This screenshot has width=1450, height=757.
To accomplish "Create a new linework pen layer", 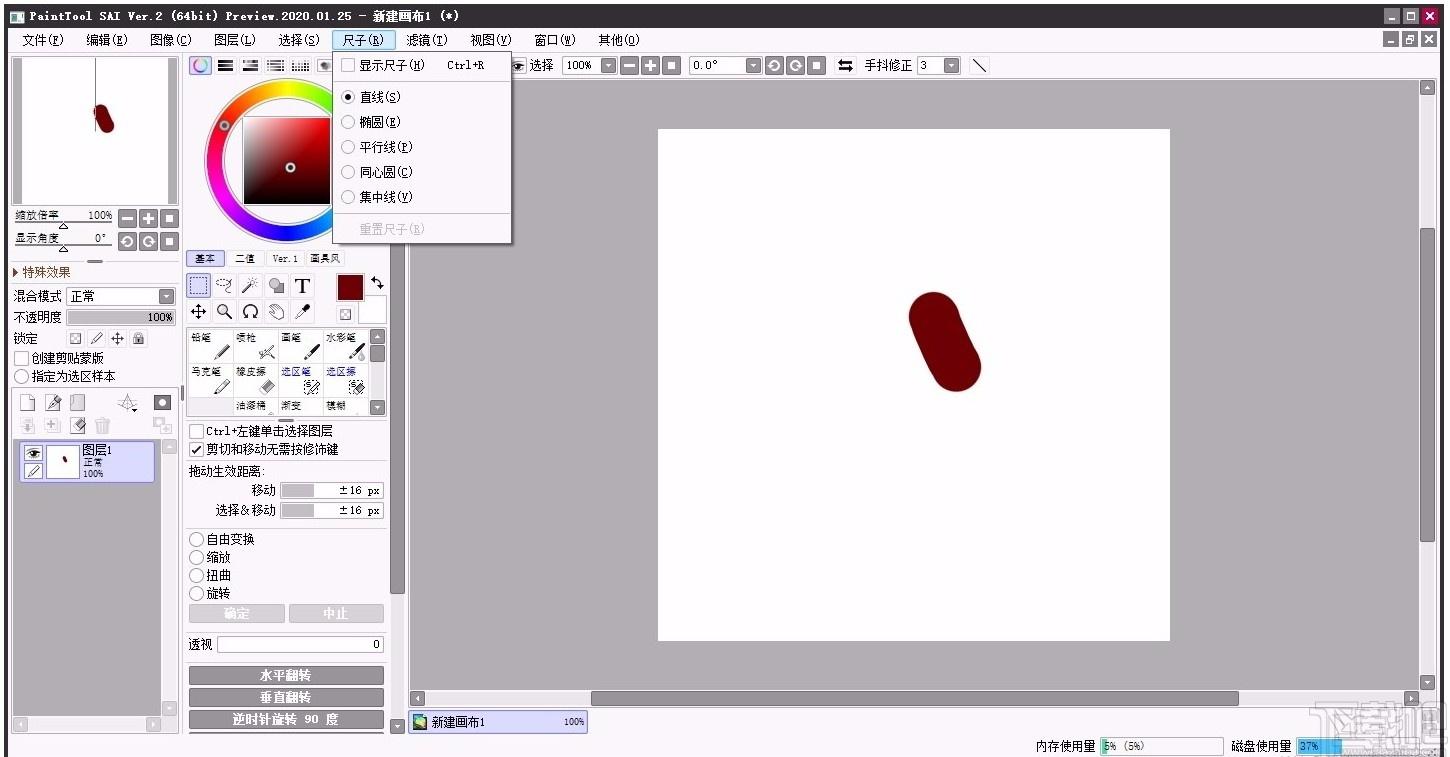I will (x=53, y=402).
